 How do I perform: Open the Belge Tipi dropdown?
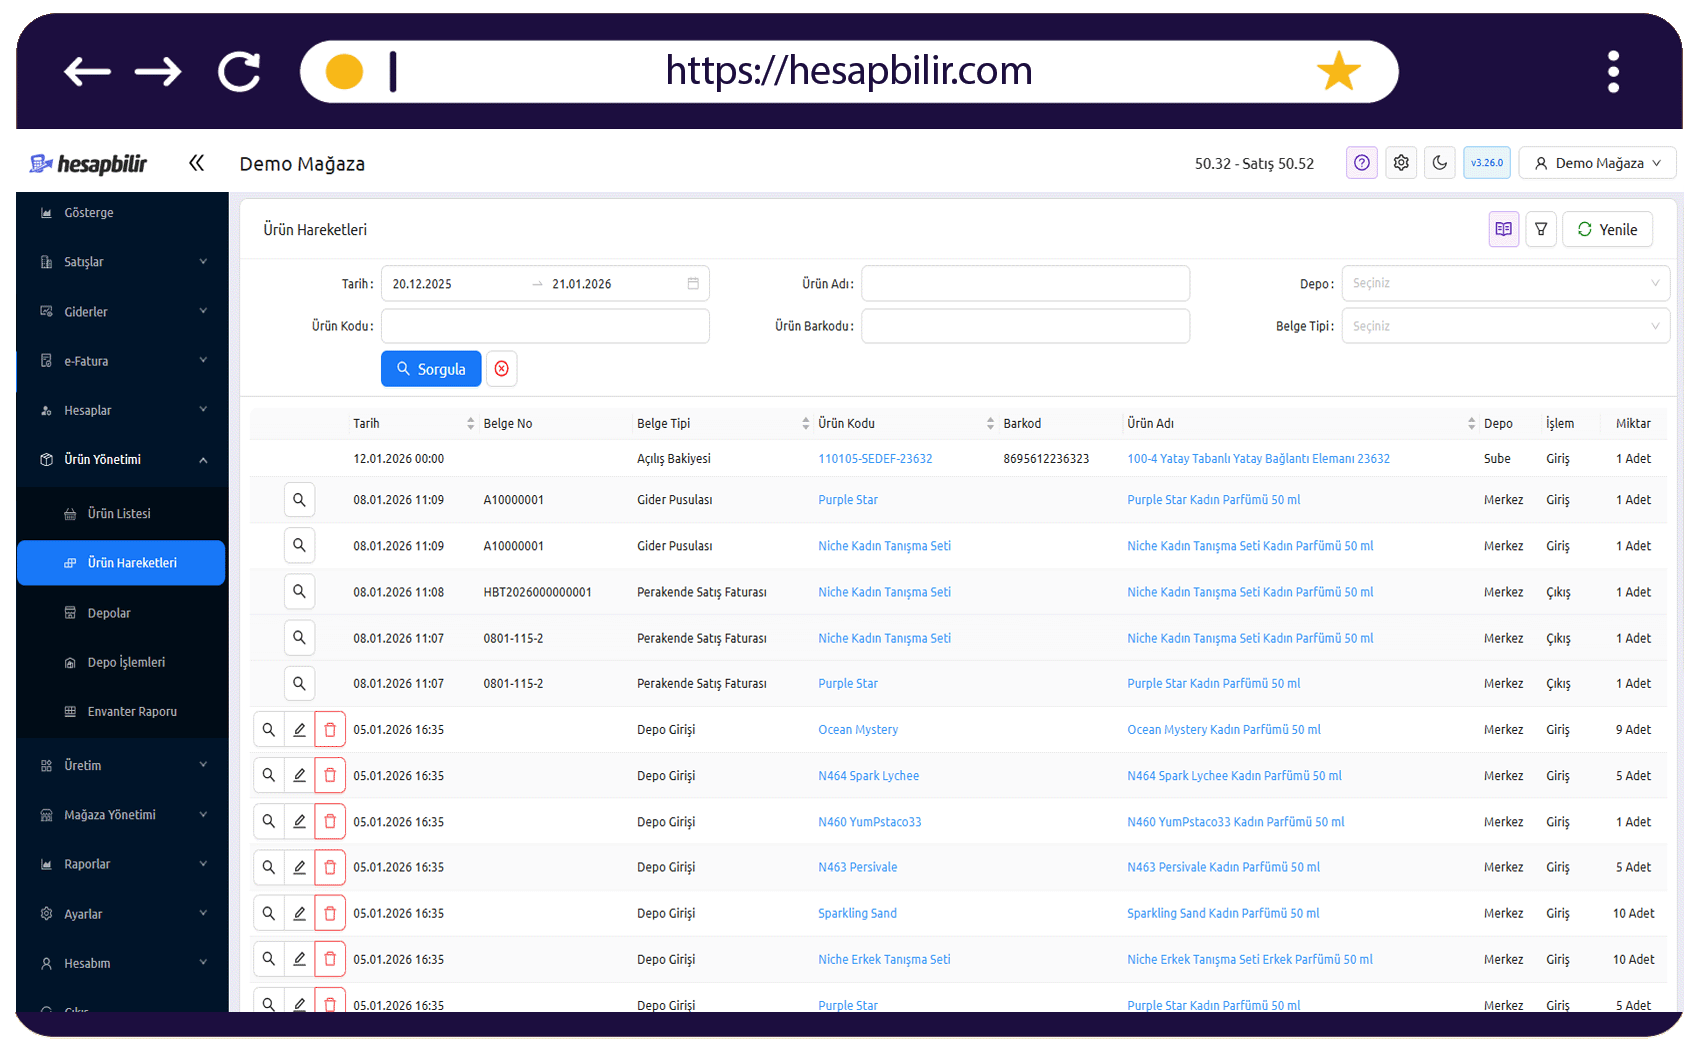1505,326
